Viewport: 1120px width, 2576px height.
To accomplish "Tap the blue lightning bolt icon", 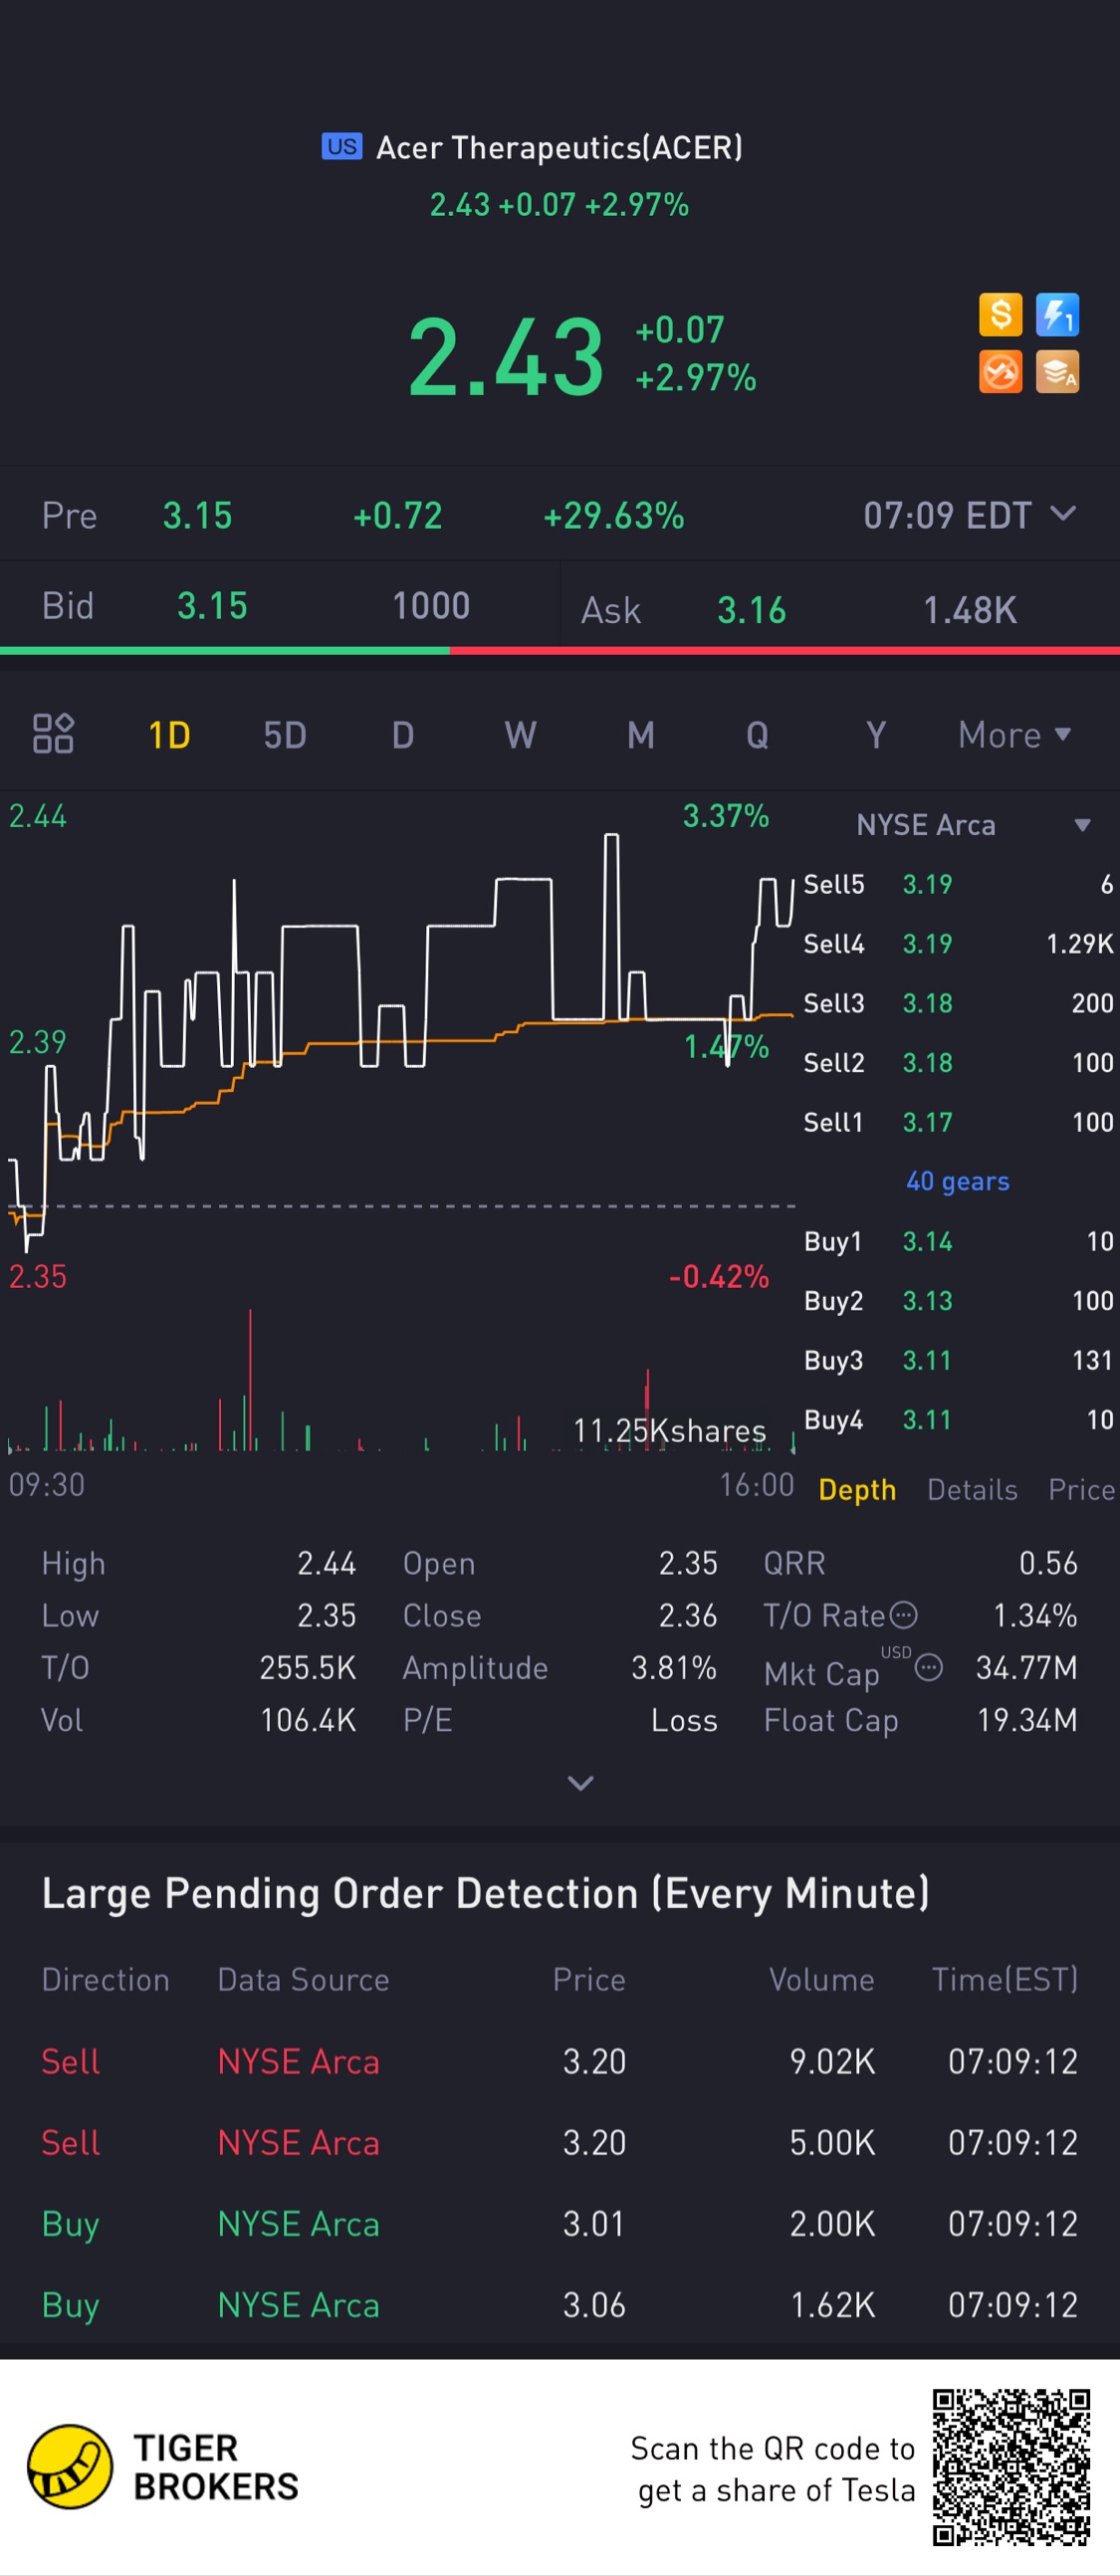I will click(x=1057, y=314).
